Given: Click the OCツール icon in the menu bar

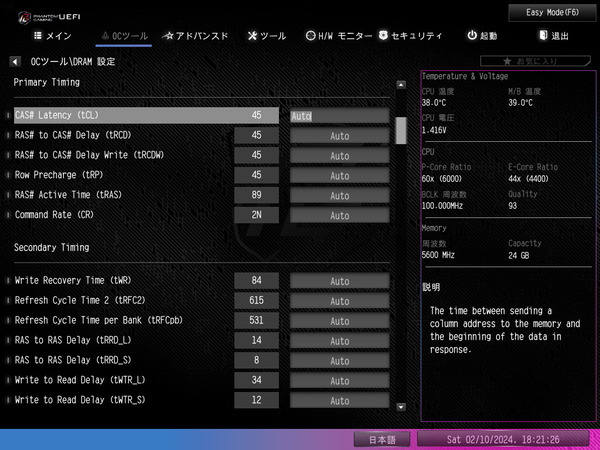Looking at the screenshot, I should 105,36.
